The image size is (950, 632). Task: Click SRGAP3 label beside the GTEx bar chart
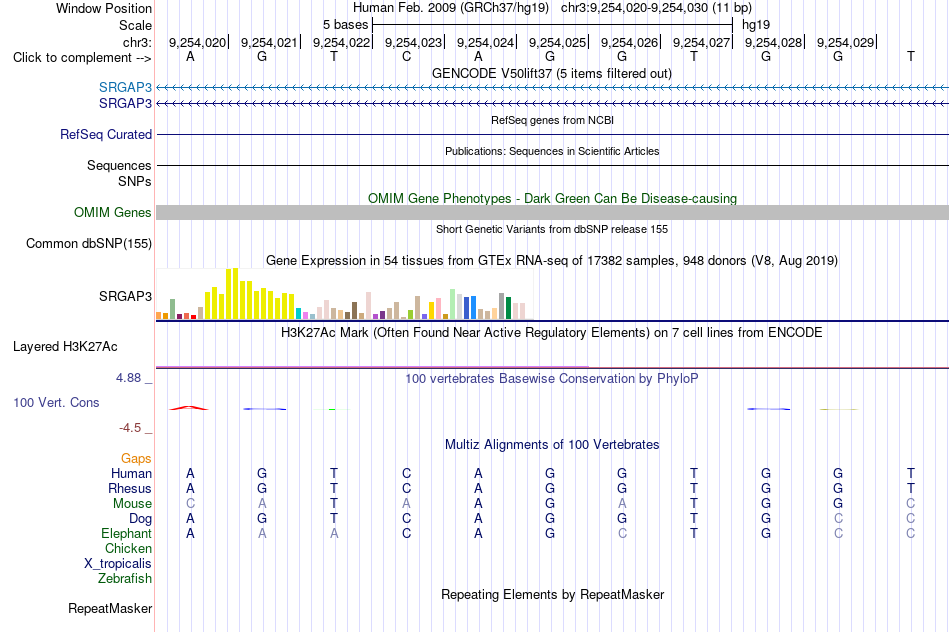(x=125, y=296)
